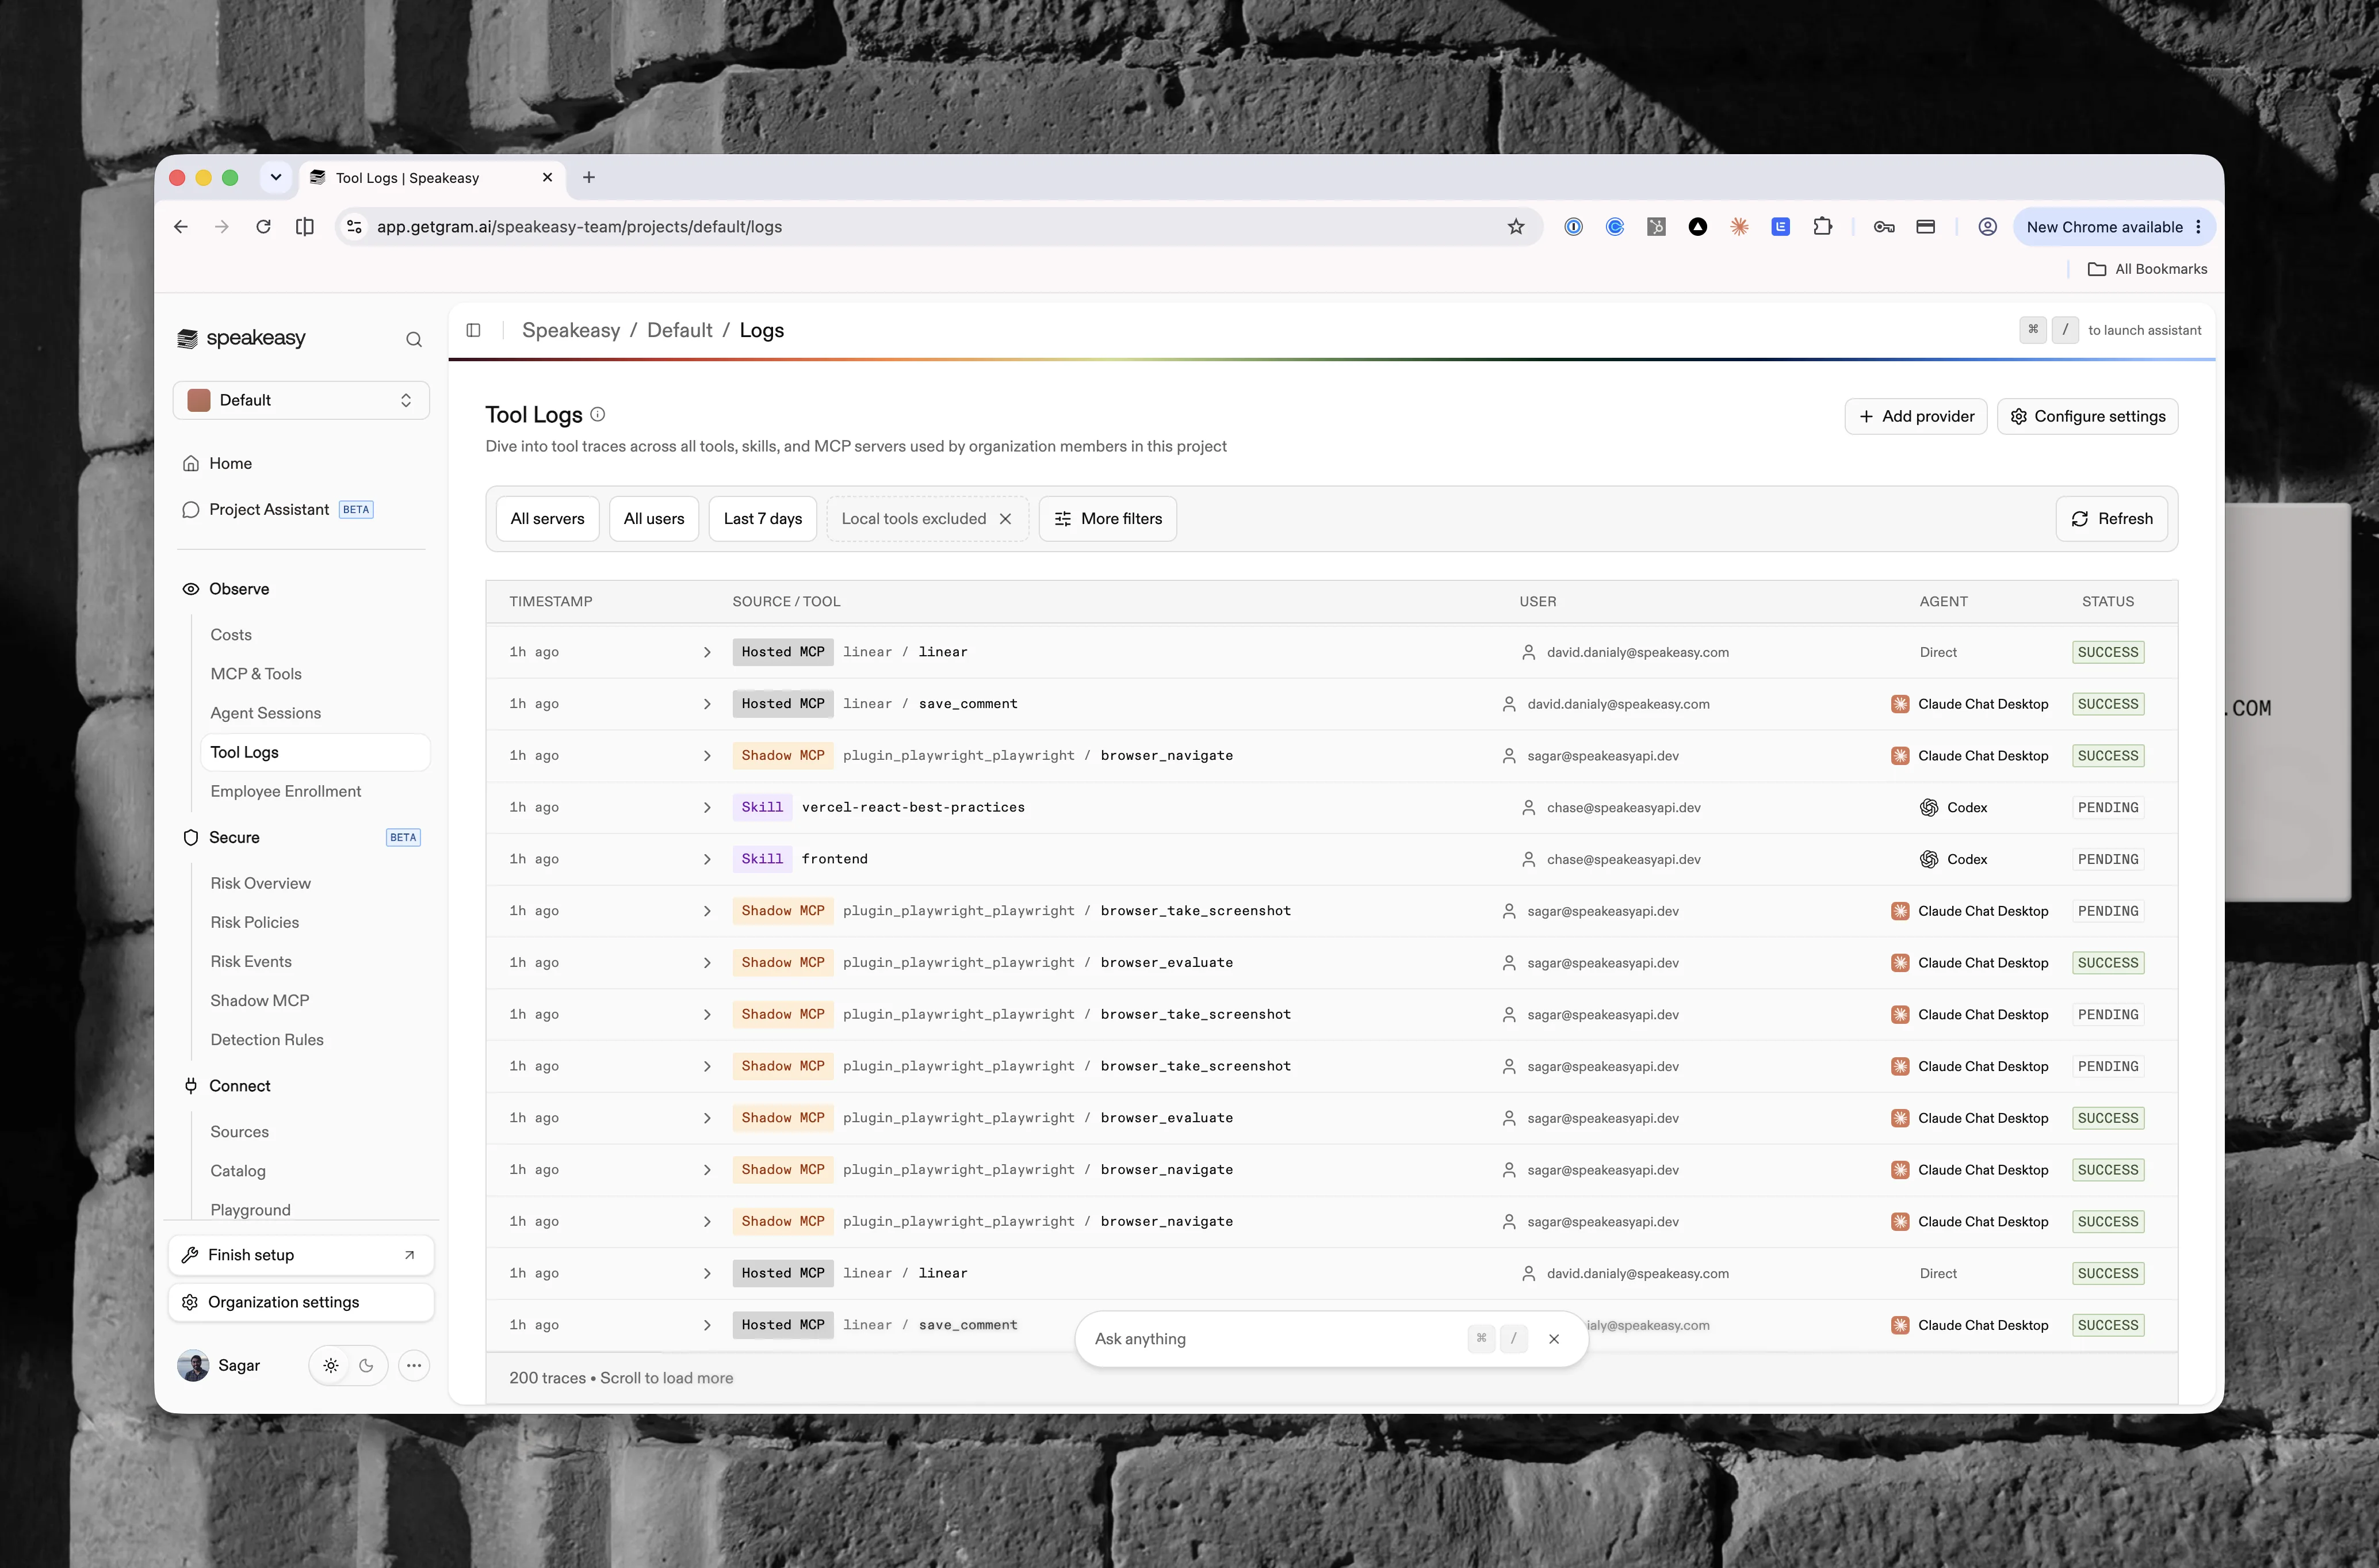Go back with the browser back arrow

click(181, 227)
